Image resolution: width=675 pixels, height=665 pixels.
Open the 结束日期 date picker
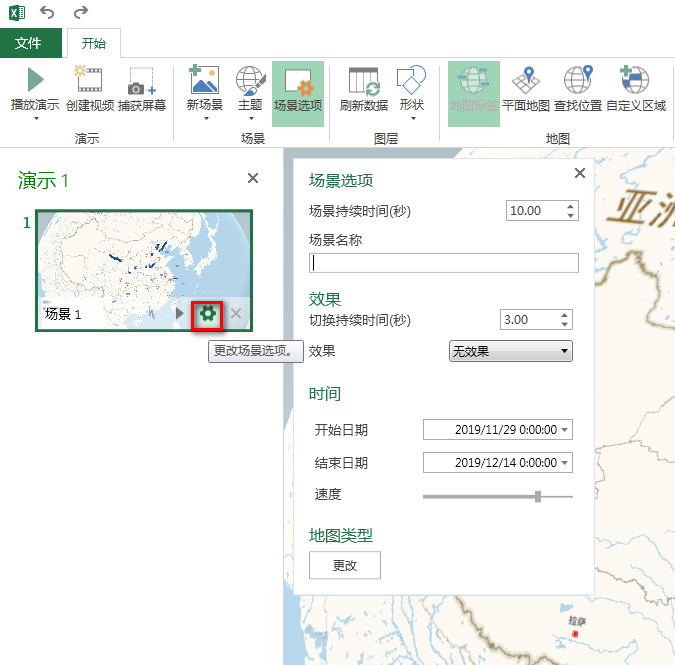pos(565,463)
